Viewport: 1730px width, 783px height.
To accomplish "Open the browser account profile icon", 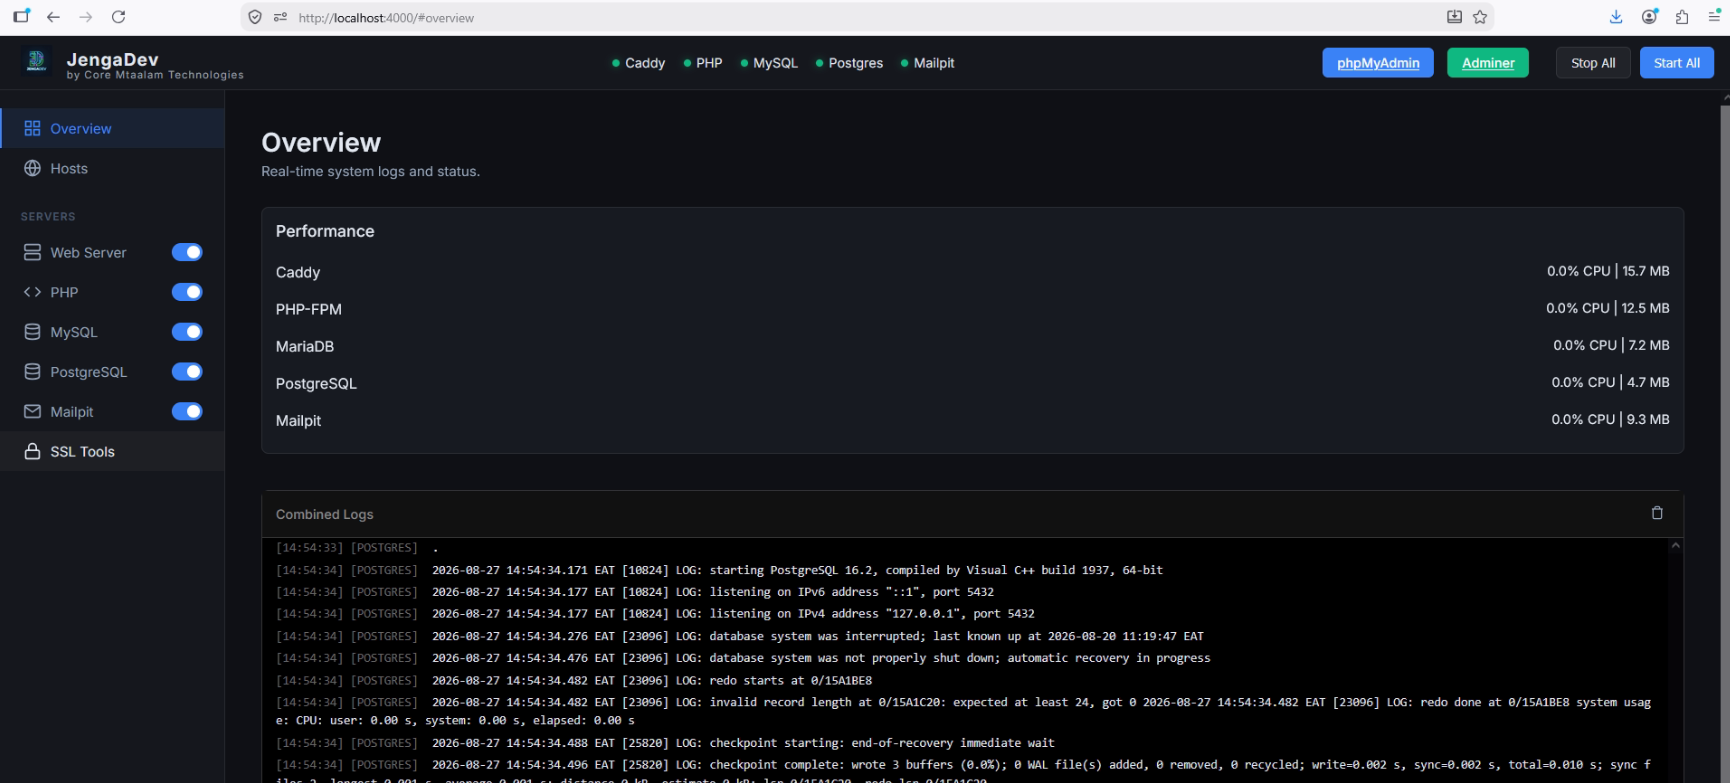I will point(1649,17).
